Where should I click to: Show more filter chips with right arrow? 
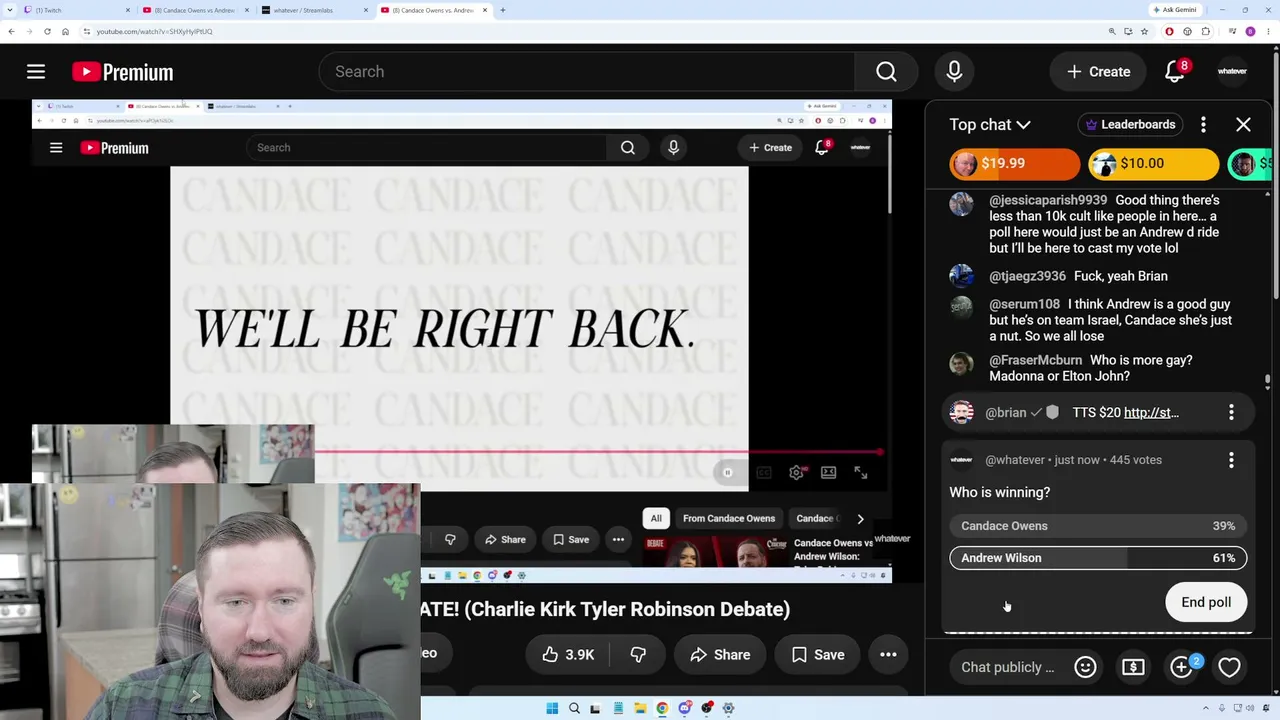click(x=860, y=519)
